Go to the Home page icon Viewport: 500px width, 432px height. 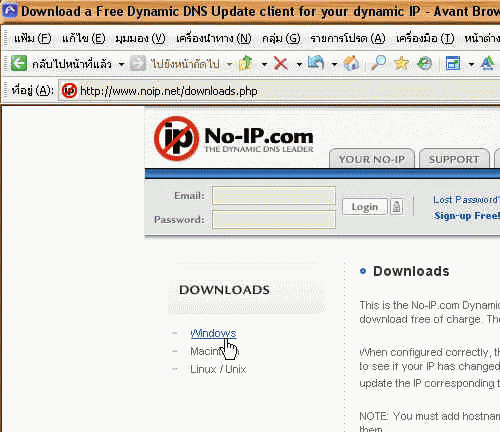point(351,63)
